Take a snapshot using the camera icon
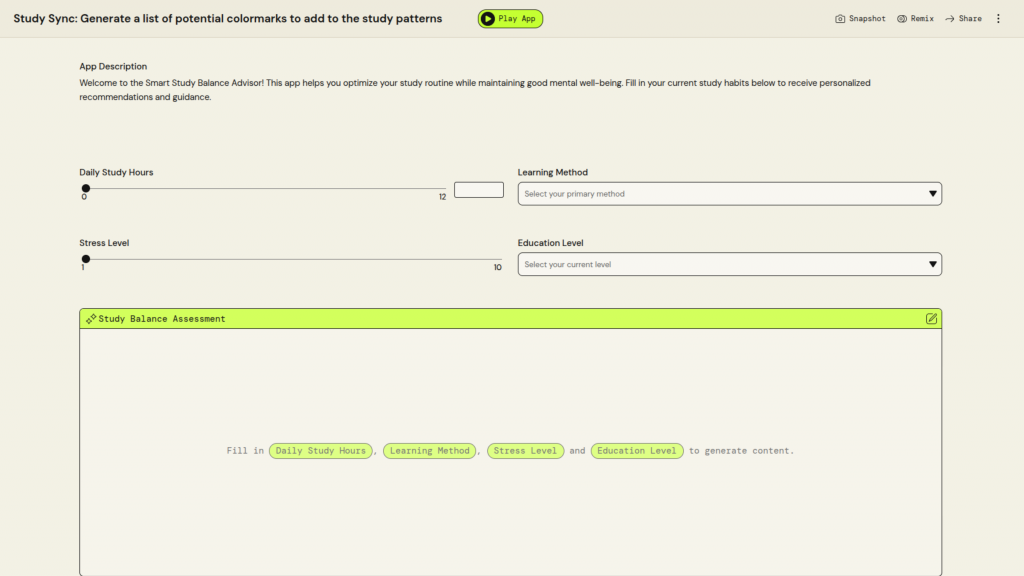 point(841,19)
